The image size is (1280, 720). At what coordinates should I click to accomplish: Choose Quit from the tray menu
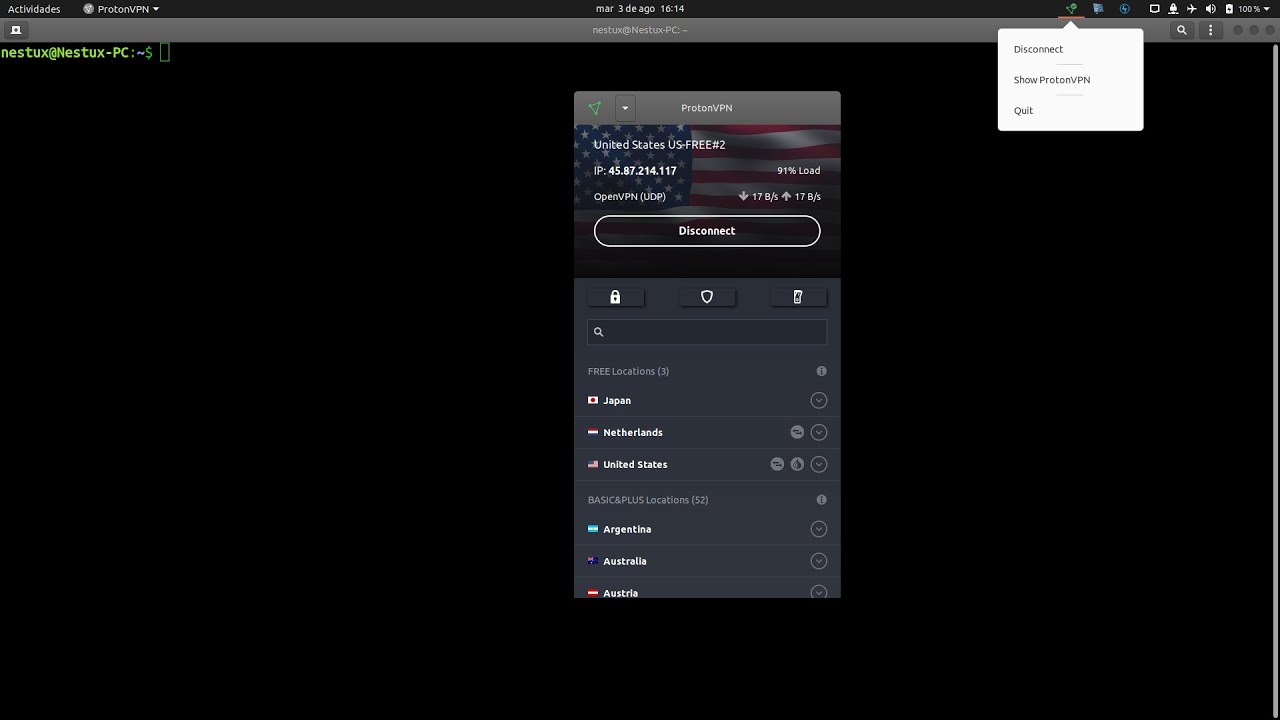1023,111
